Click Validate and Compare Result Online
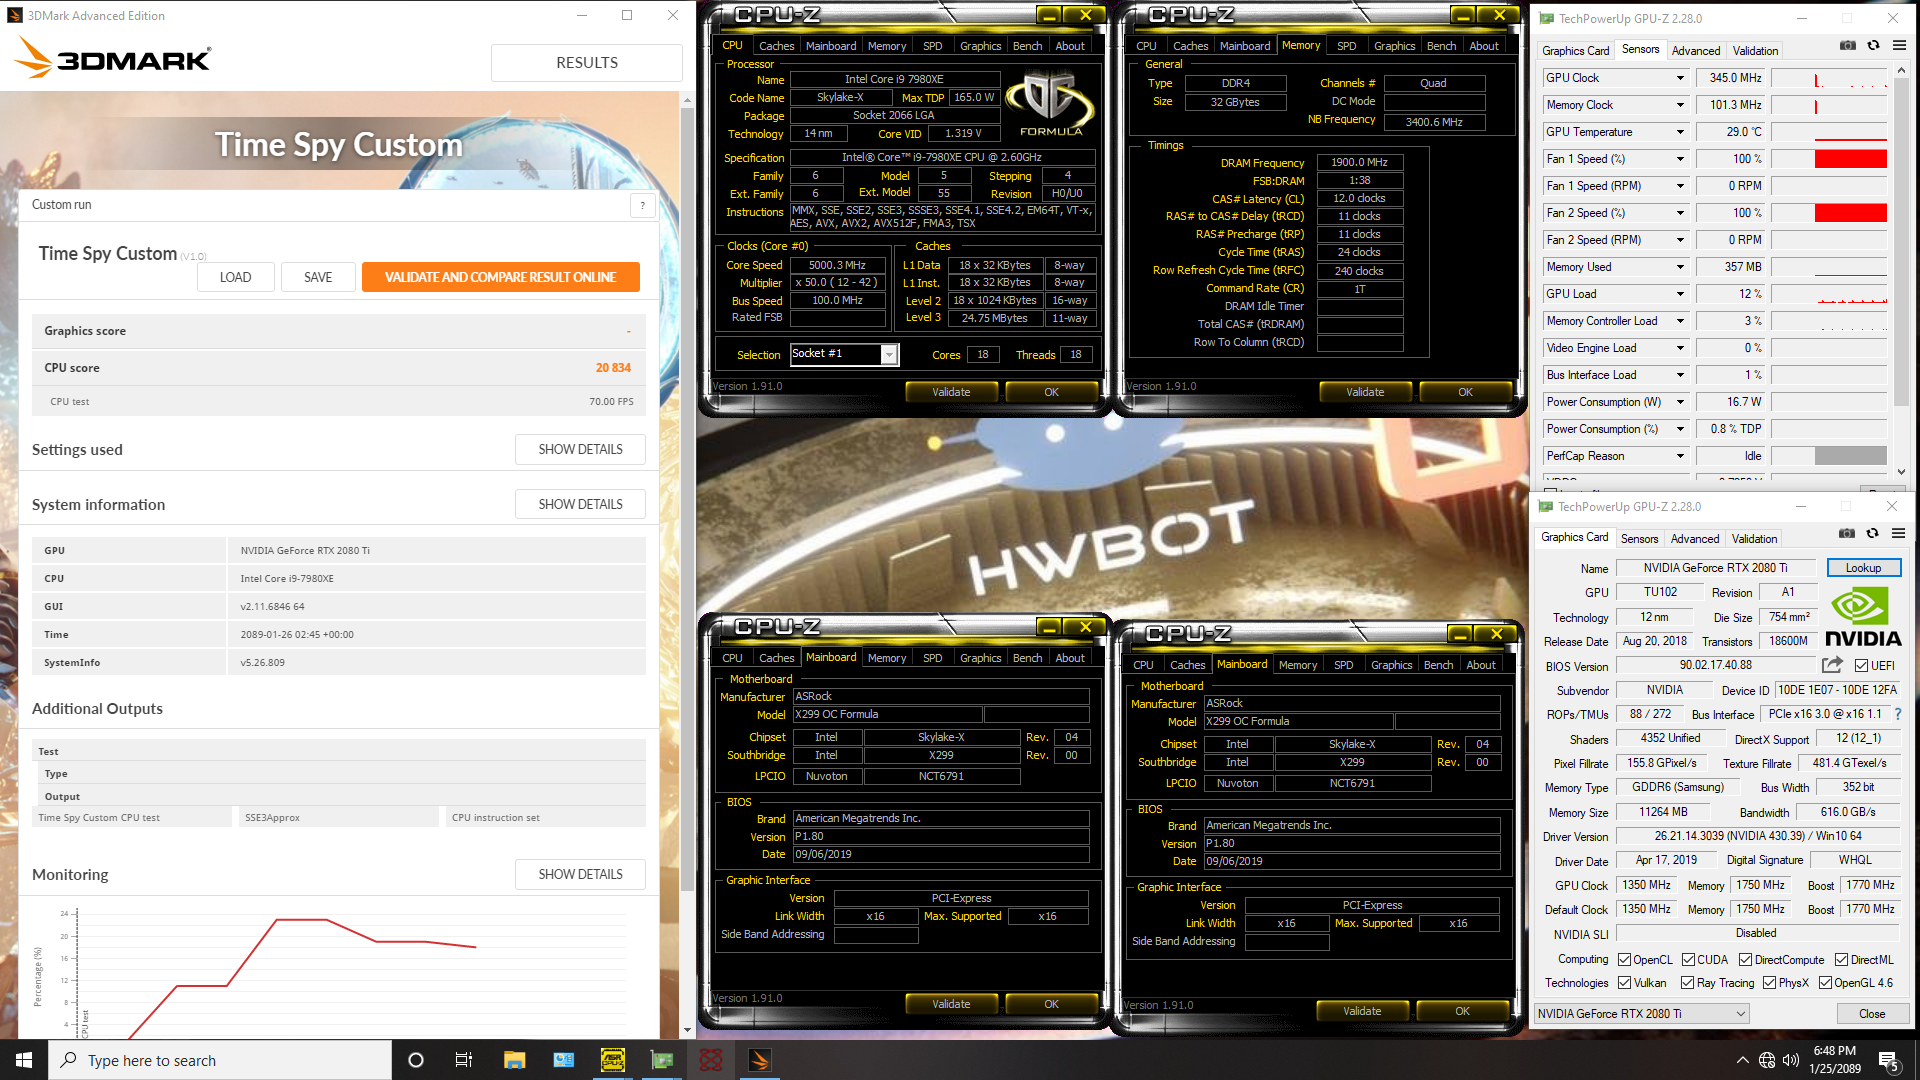Viewport: 1920px width, 1080px height. point(501,277)
